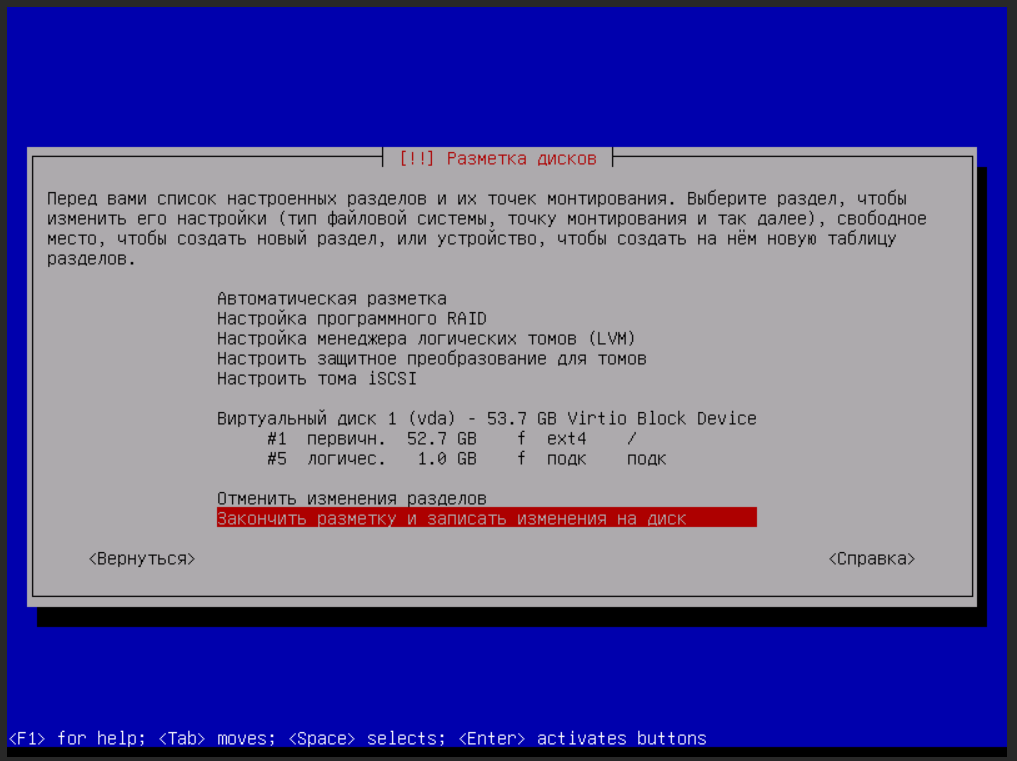The image size is (1017, 761).
Task: Click the [!!] priority marker in title
Action: 416,159
